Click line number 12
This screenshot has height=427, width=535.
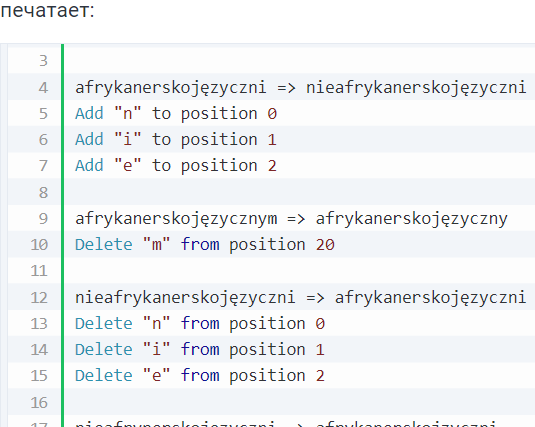[39, 298]
